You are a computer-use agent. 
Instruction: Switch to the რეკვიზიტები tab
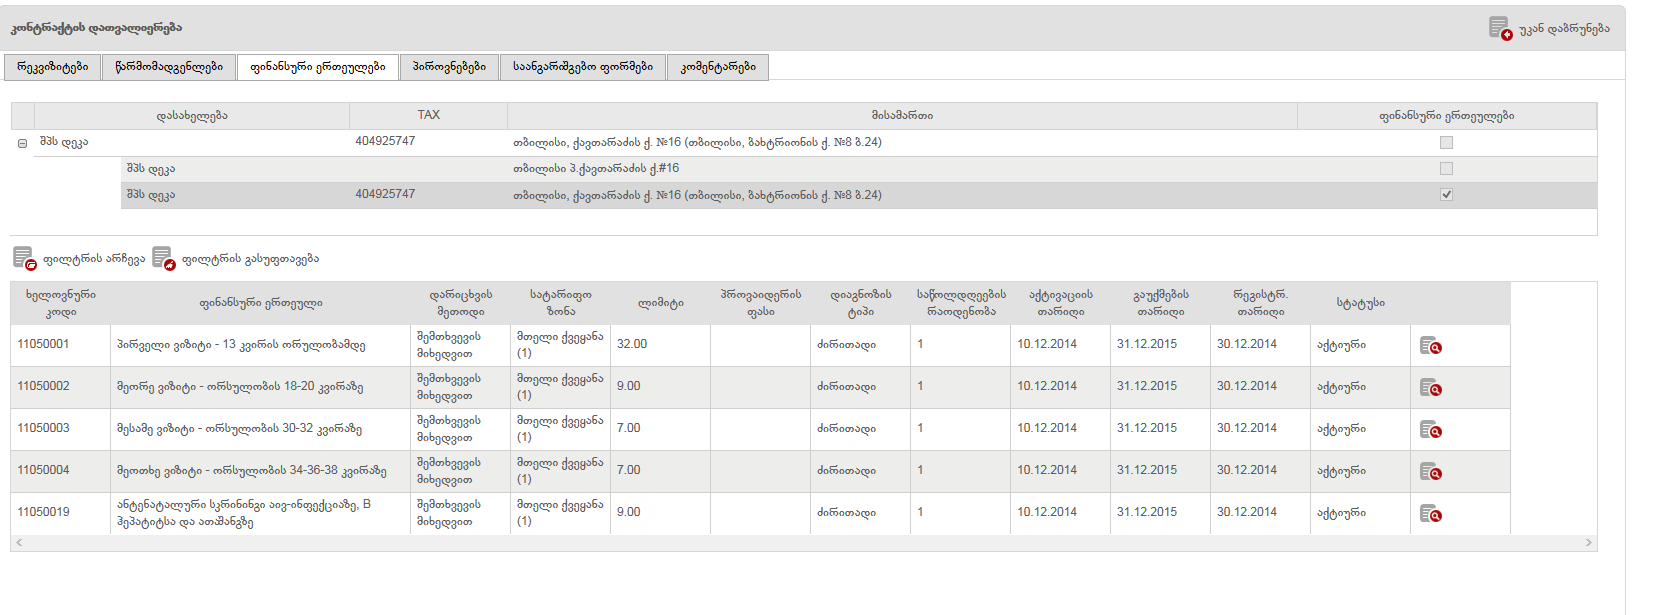point(53,67)
